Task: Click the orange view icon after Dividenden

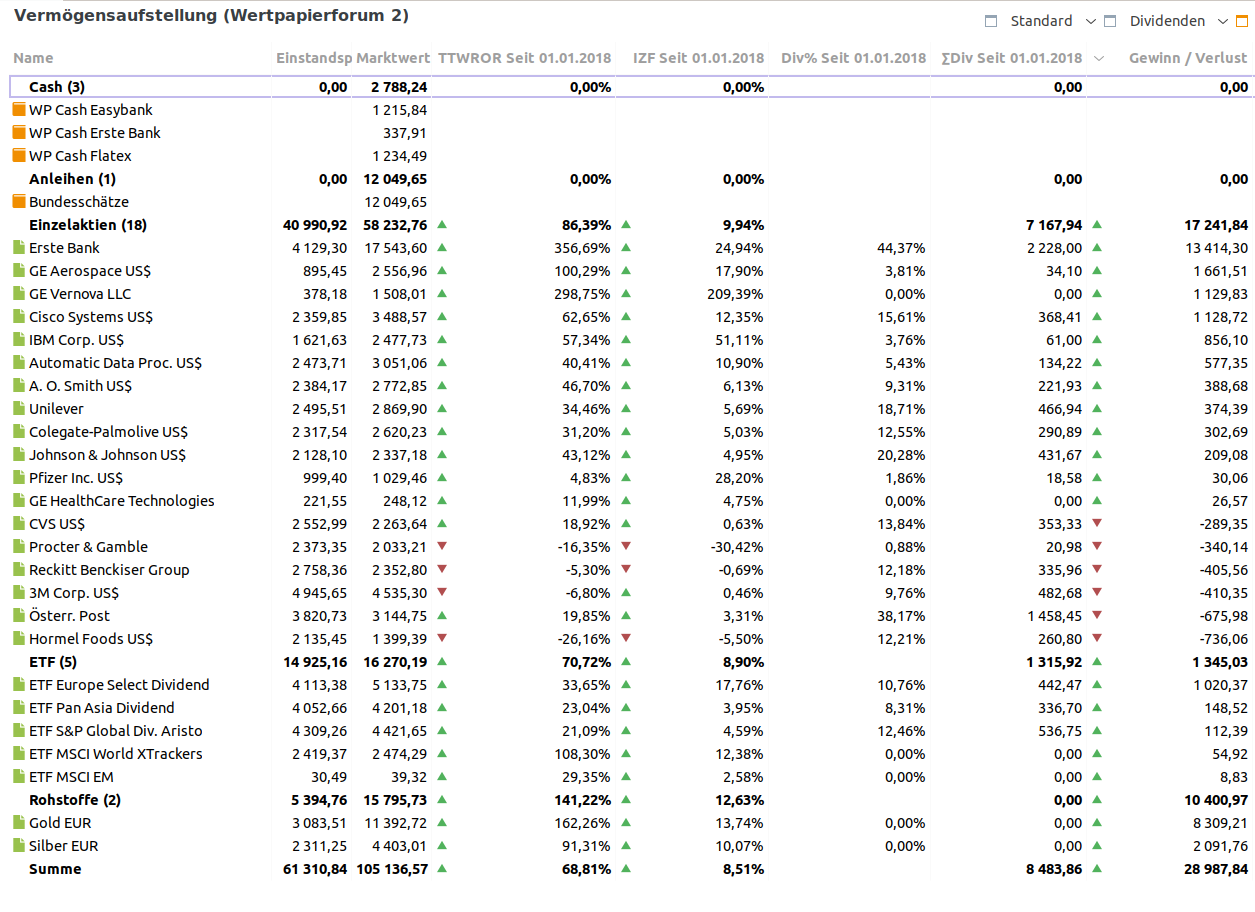Action: click(1243, 21)
